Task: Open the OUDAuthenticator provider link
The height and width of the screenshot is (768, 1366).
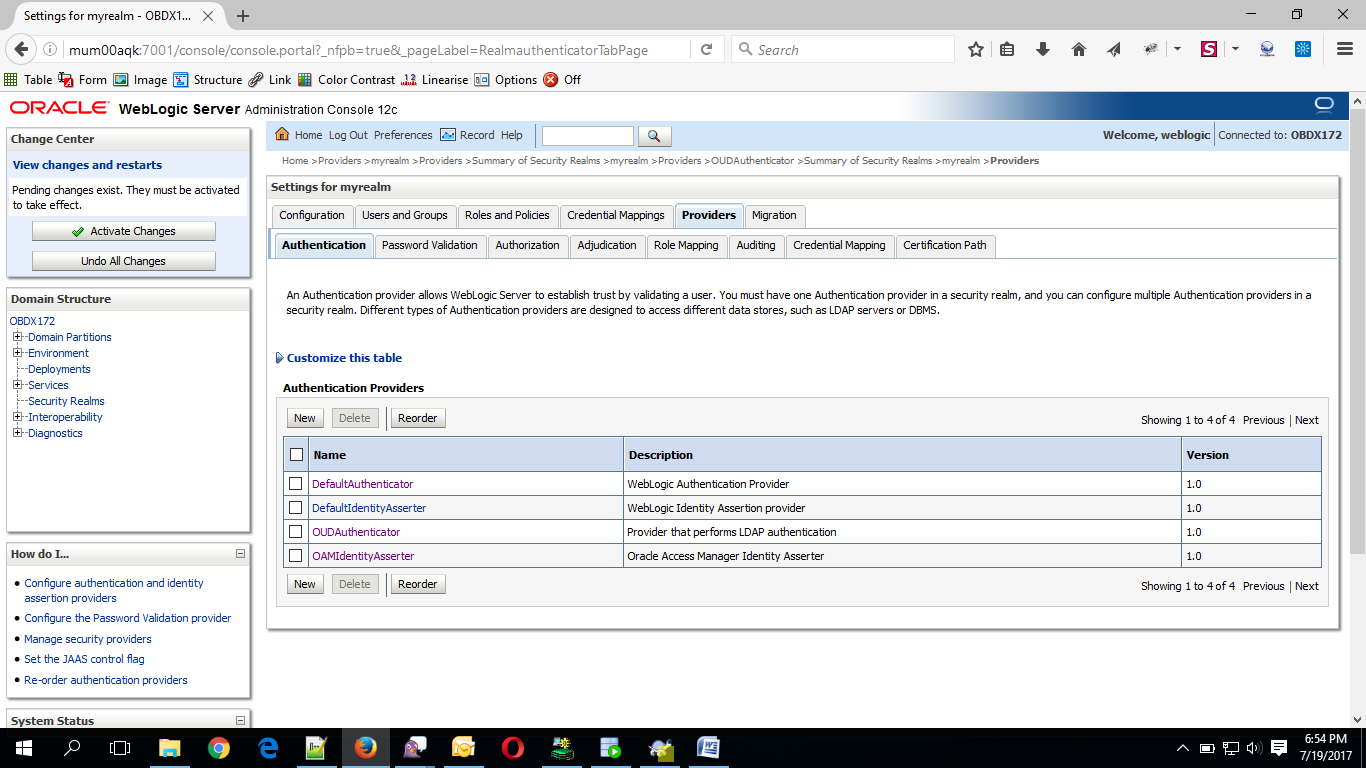Action: pos(356,532)
